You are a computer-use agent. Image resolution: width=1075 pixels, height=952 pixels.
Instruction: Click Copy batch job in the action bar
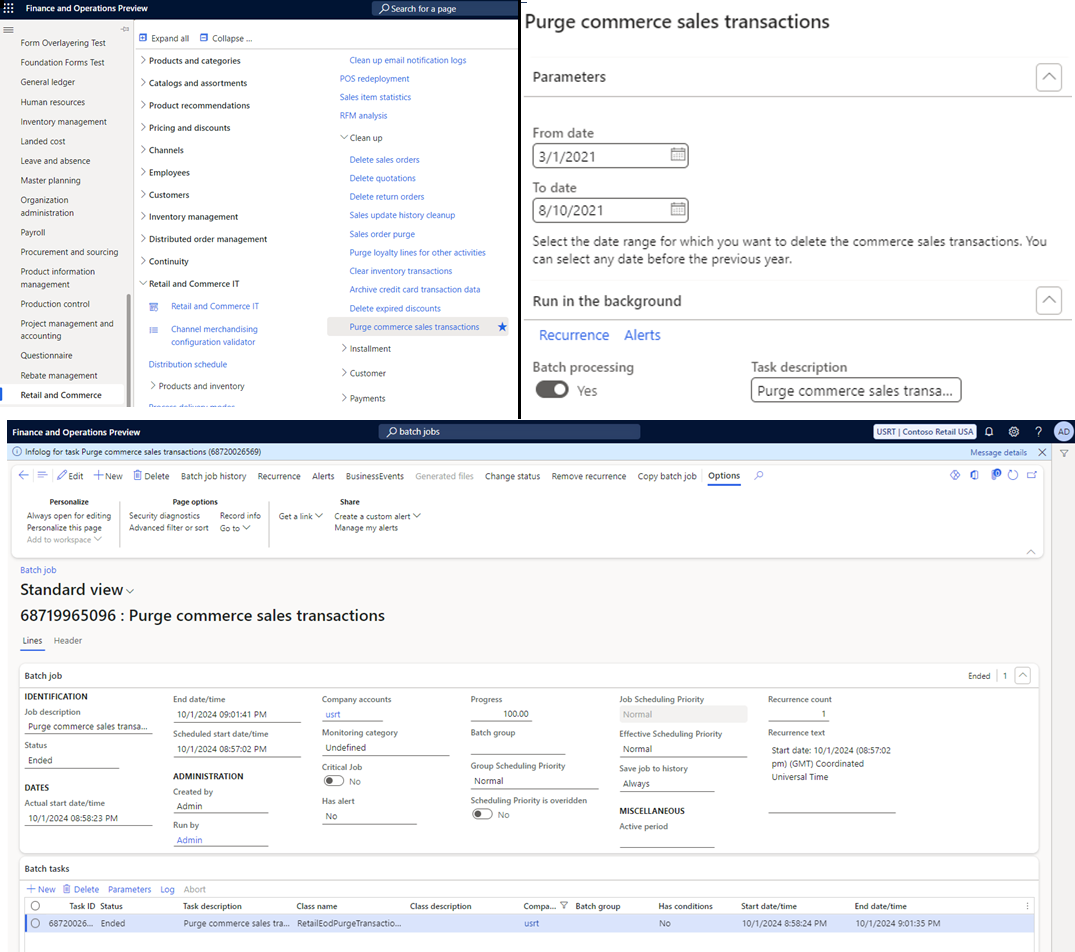(x=668, y=476)
